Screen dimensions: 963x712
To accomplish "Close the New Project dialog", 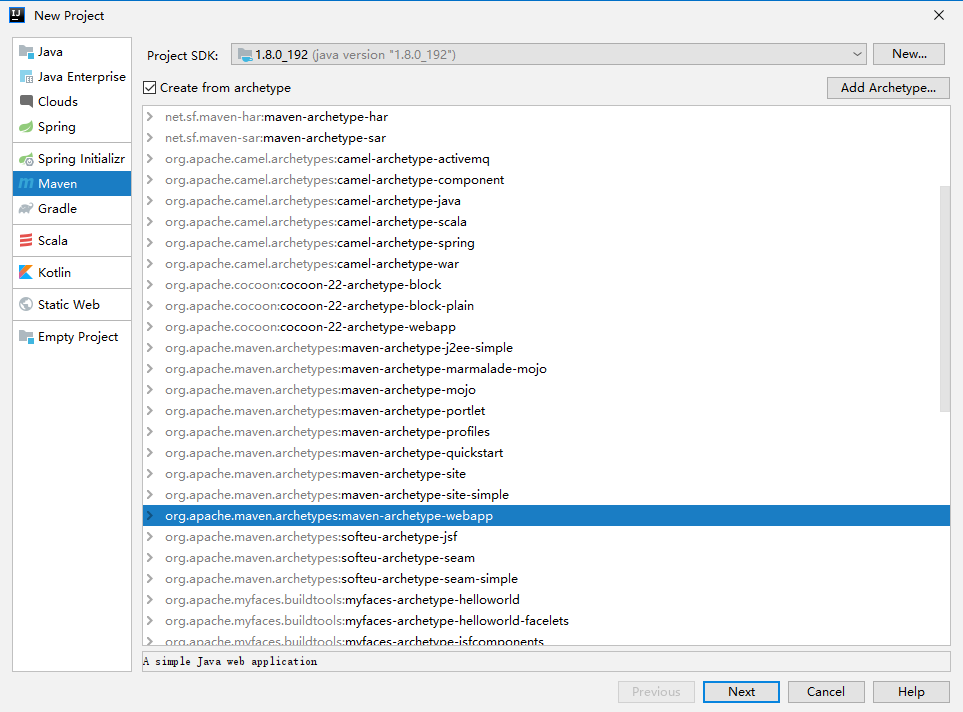I will tap(939, 15).
